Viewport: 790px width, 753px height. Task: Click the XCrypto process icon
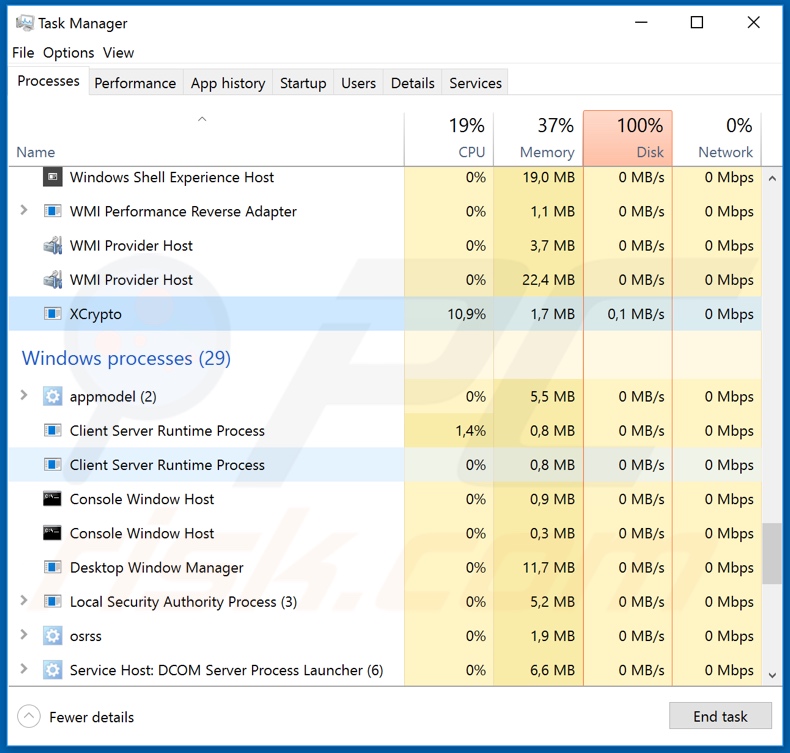click(x=53, y=314)
